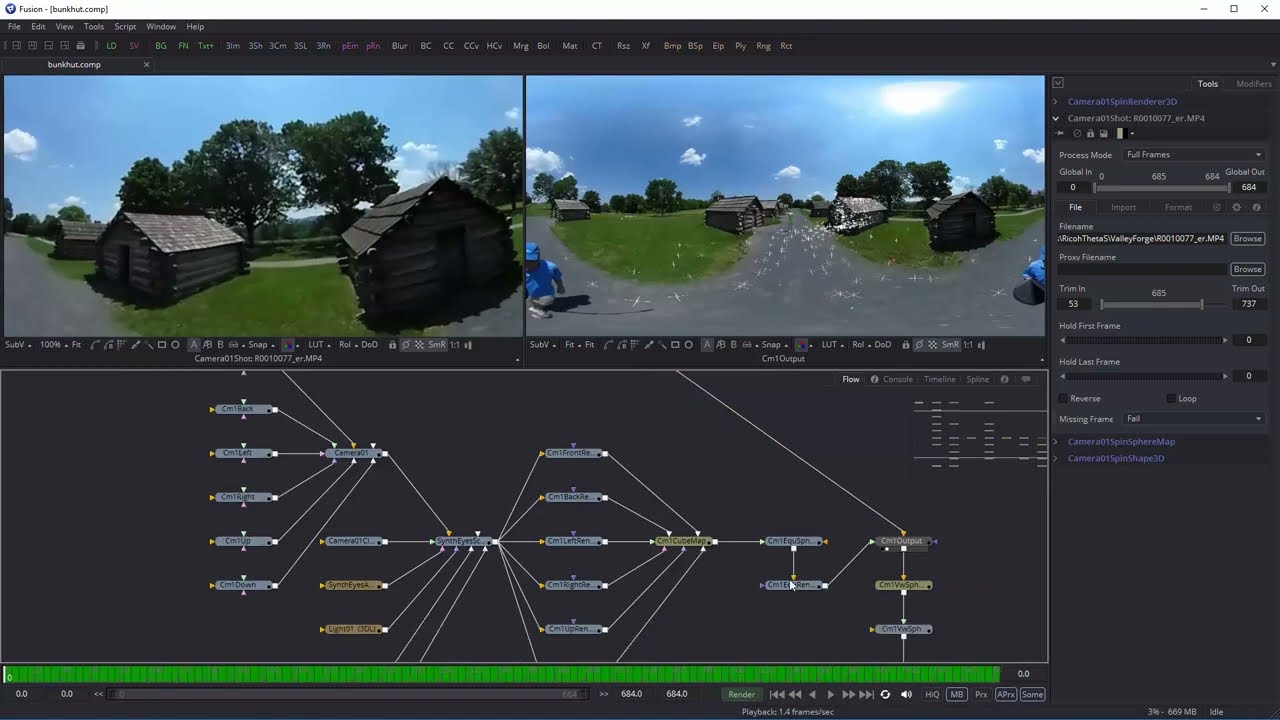This screenshot has height=720, width=1280.
Task: Open the Snap dropdown in the left viewer
Action: point(261,345)
